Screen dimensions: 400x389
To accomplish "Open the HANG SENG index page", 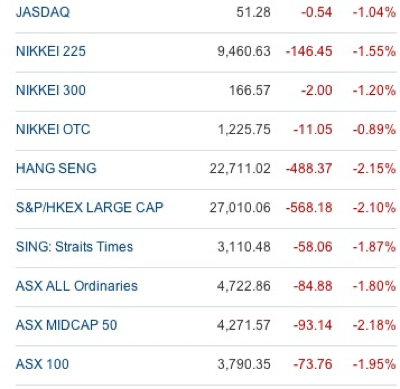I will (x=56, y=168).
